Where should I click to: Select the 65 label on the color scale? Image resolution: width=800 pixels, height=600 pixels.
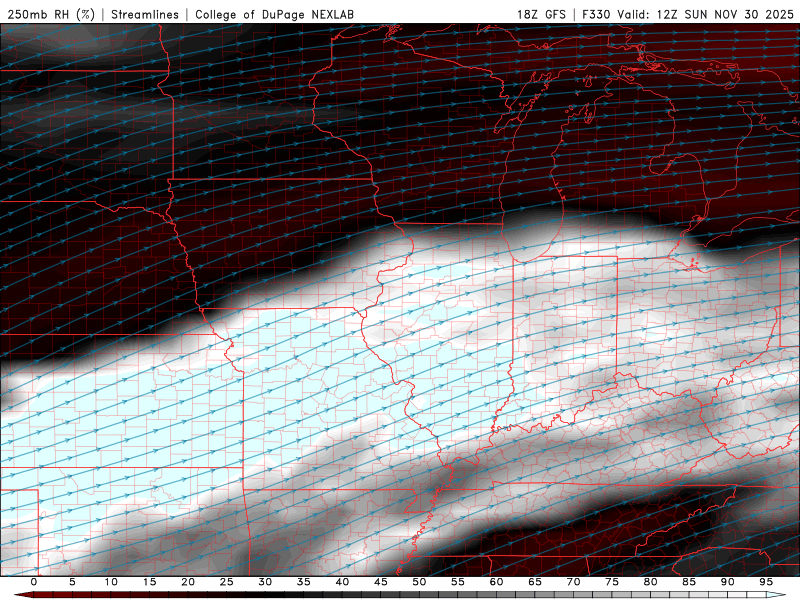[535, 582]
